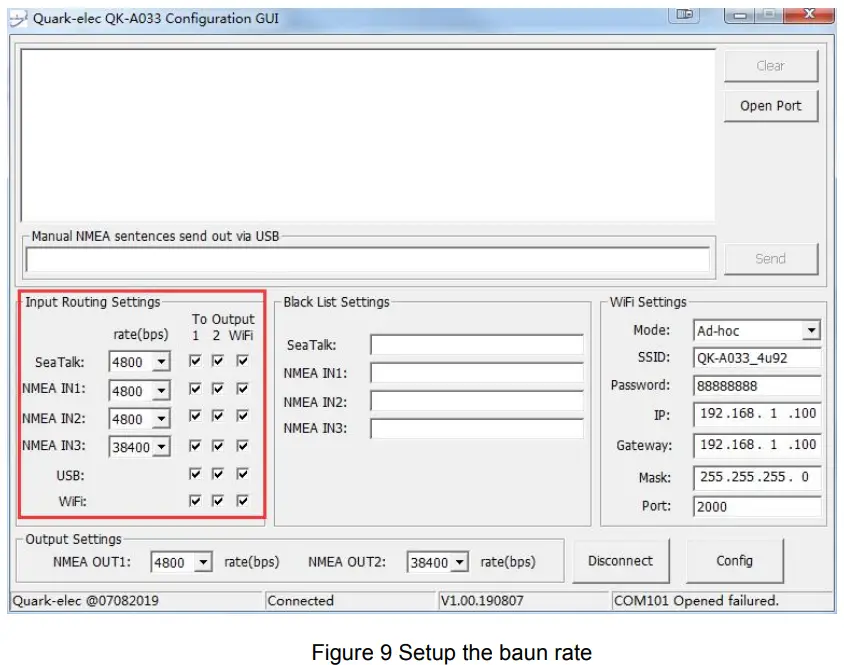Expand the NMEA IN3 rate dropdown
Screen dimensions: 844x665
pos(163,446)
